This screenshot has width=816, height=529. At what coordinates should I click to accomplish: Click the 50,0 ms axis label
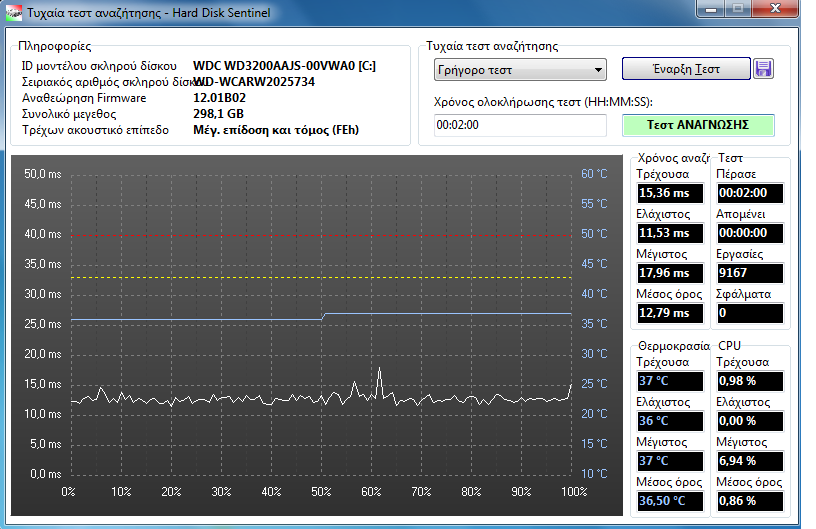pyautogui.click(x=43, y=174)
